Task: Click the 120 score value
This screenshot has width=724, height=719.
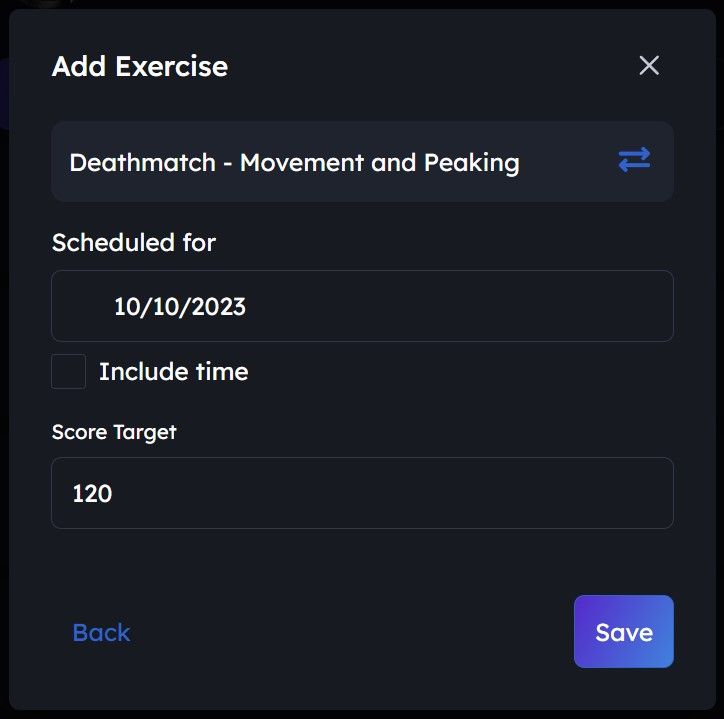Action: 92,493
